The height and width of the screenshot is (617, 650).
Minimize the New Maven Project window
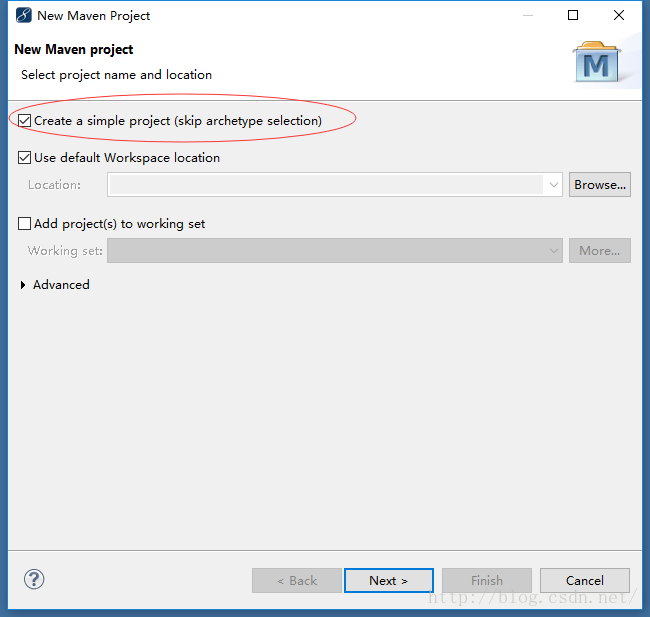coord(527,16)
